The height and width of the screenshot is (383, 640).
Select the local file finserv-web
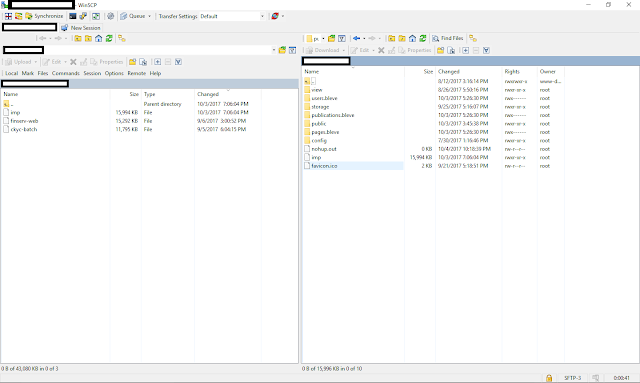pyautogui.click(x=24, y=121)
